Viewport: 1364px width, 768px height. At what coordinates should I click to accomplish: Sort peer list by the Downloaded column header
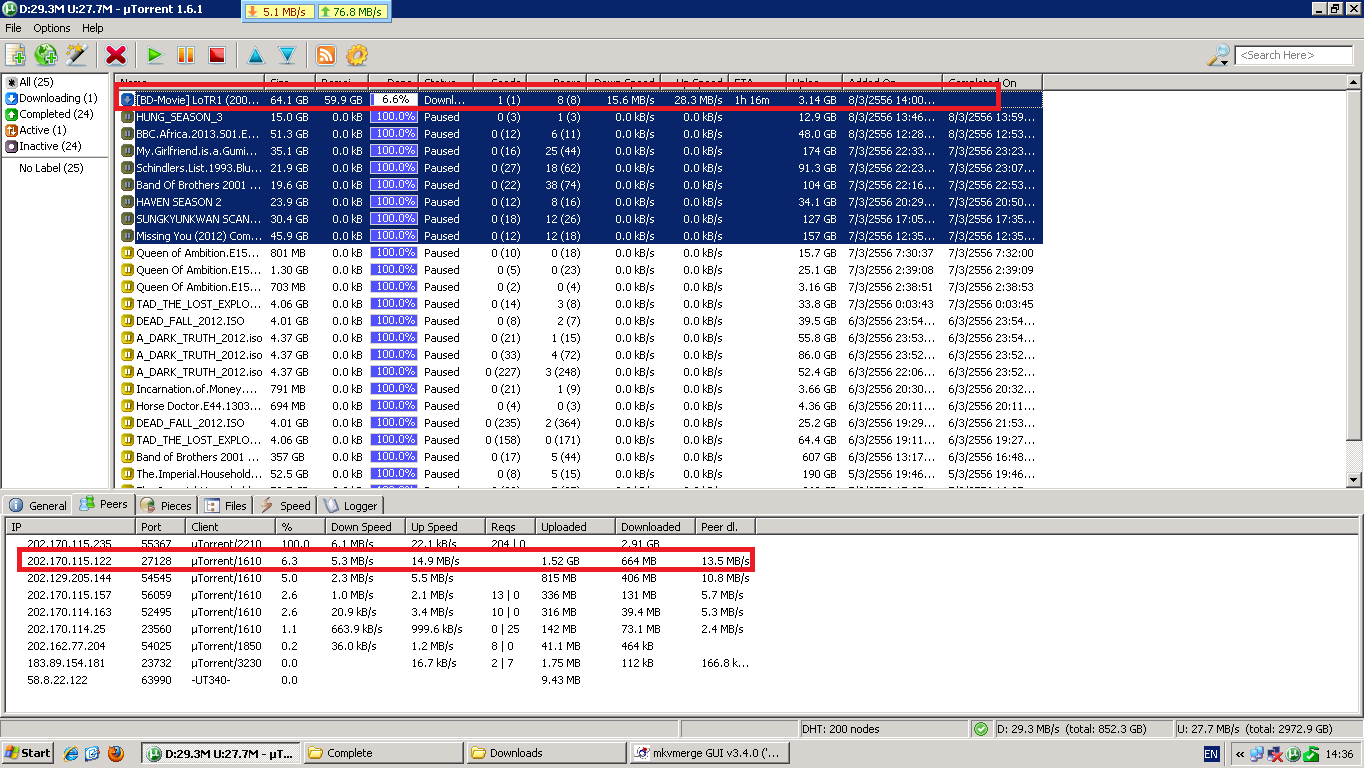pyautogui.click(x=656, y=527)
